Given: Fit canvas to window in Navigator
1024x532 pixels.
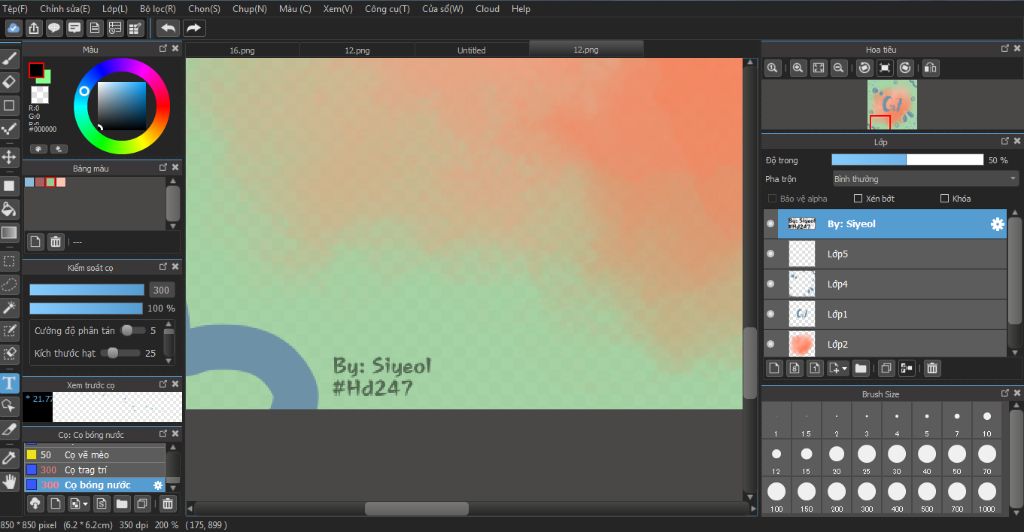Looking at the screenshot, I should (818, 68).
